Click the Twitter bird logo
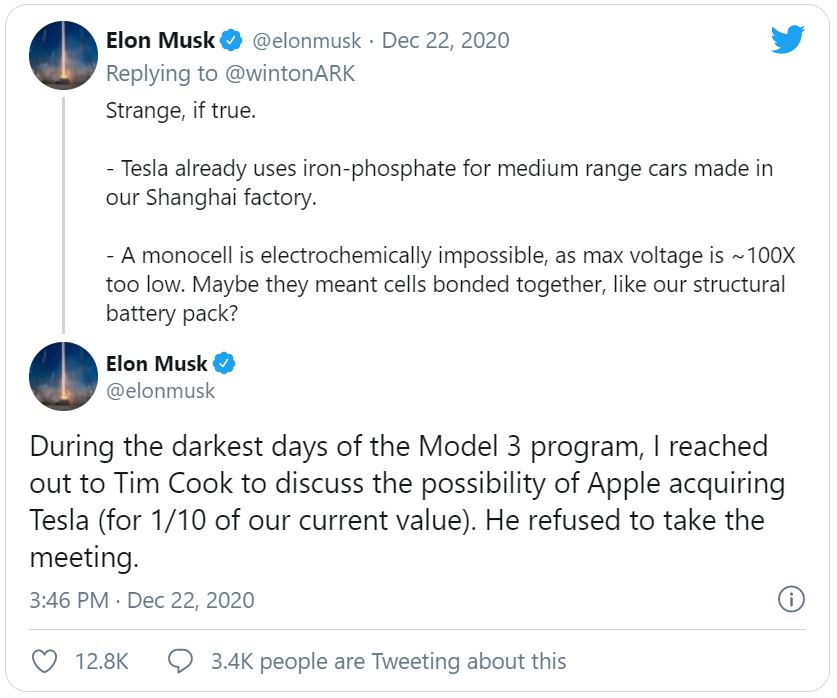The height and width of the screenshot is (698, 837). point(787,40)
